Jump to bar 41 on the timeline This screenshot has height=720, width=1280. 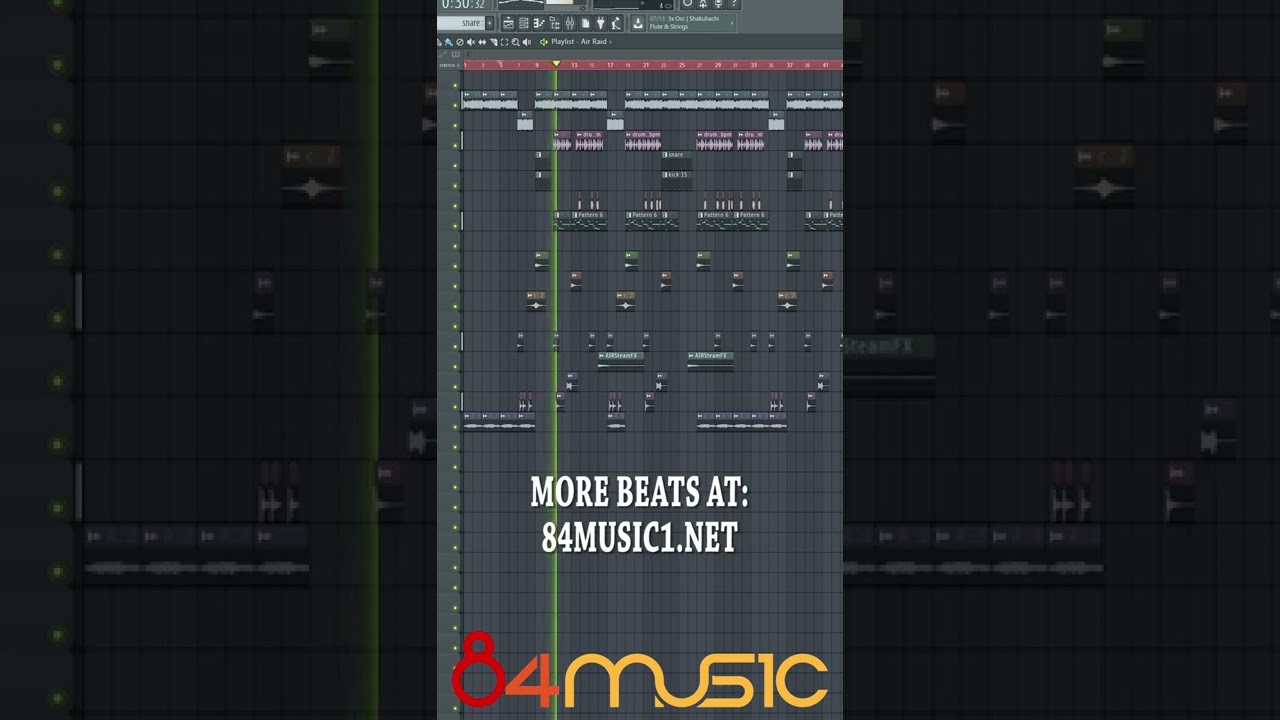click(825, 65)
